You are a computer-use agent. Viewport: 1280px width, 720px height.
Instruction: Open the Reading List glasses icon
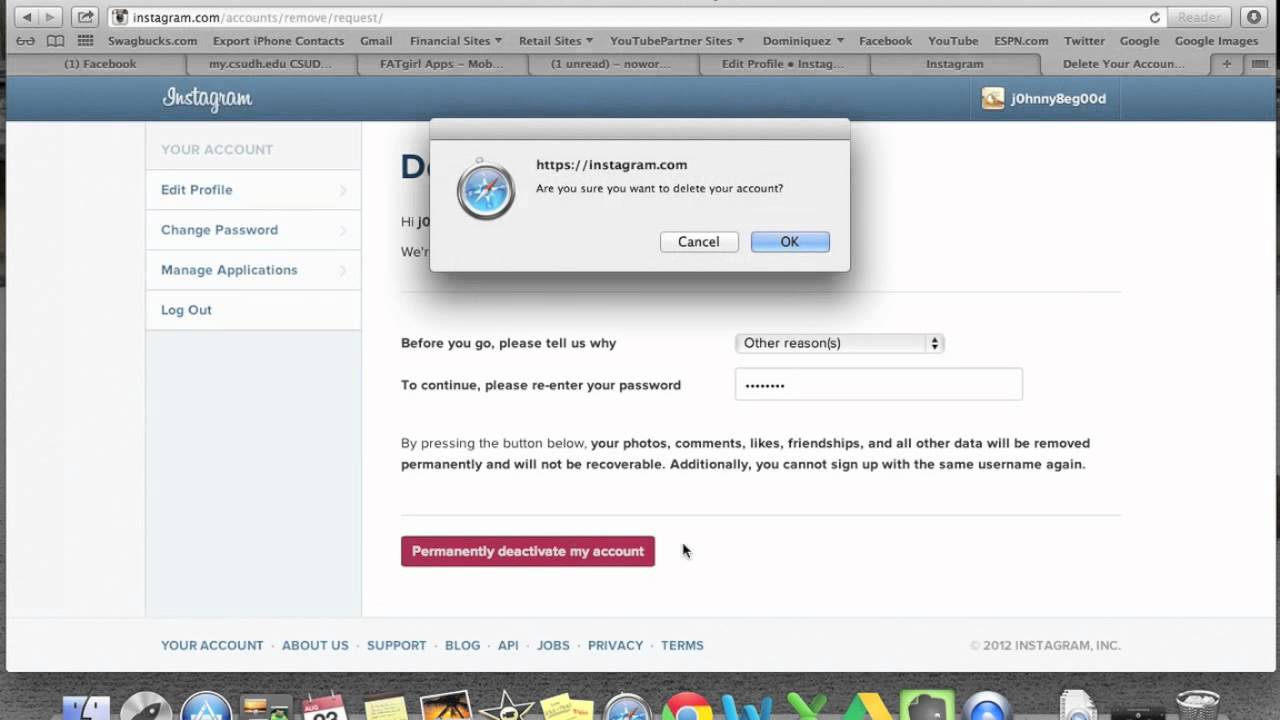pyautogui.click(x=26, y=41)
